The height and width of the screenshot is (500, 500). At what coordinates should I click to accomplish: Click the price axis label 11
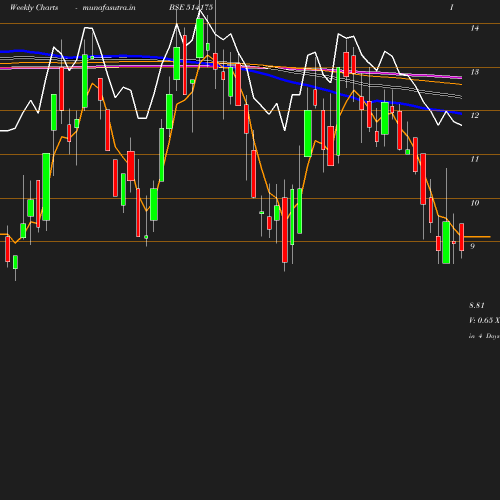[475, 159]
